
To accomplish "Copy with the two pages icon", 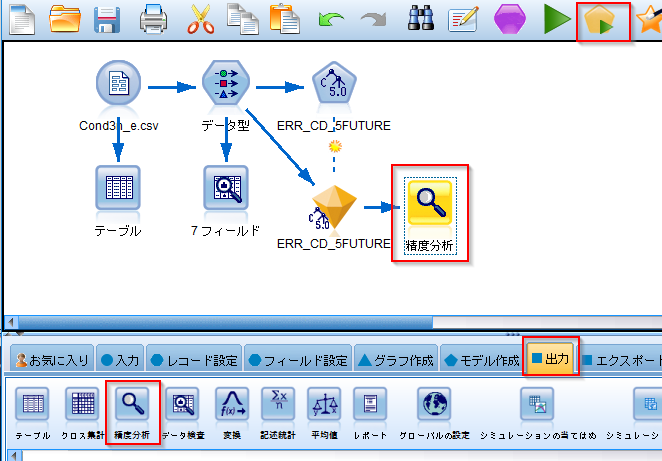I will click(x=243, y=19).
